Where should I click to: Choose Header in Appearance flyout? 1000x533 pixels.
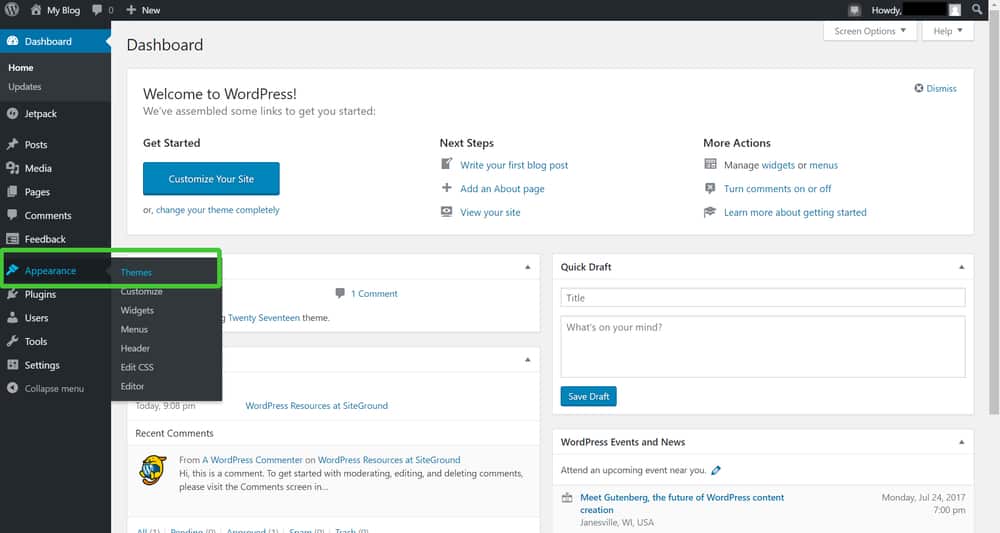(x=135, y=348)
